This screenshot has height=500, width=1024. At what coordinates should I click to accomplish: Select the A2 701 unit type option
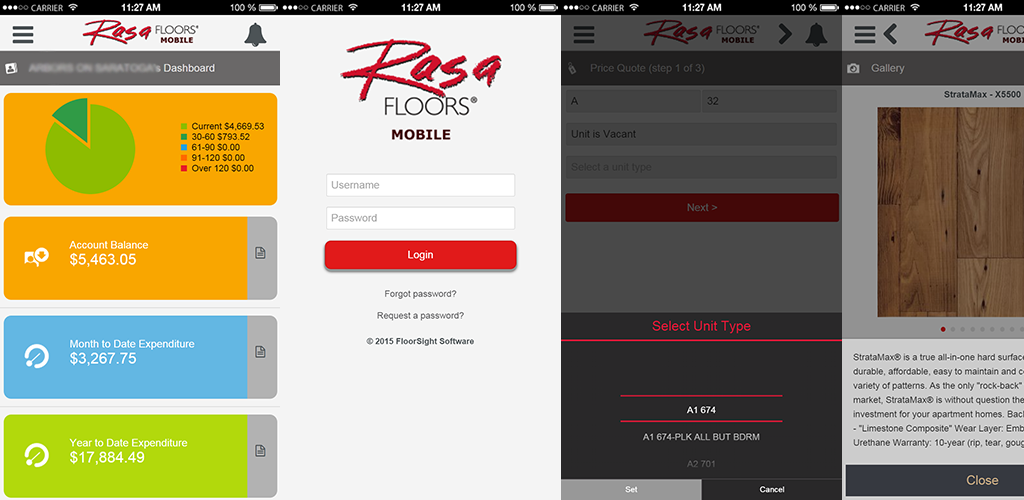(701, 464)
